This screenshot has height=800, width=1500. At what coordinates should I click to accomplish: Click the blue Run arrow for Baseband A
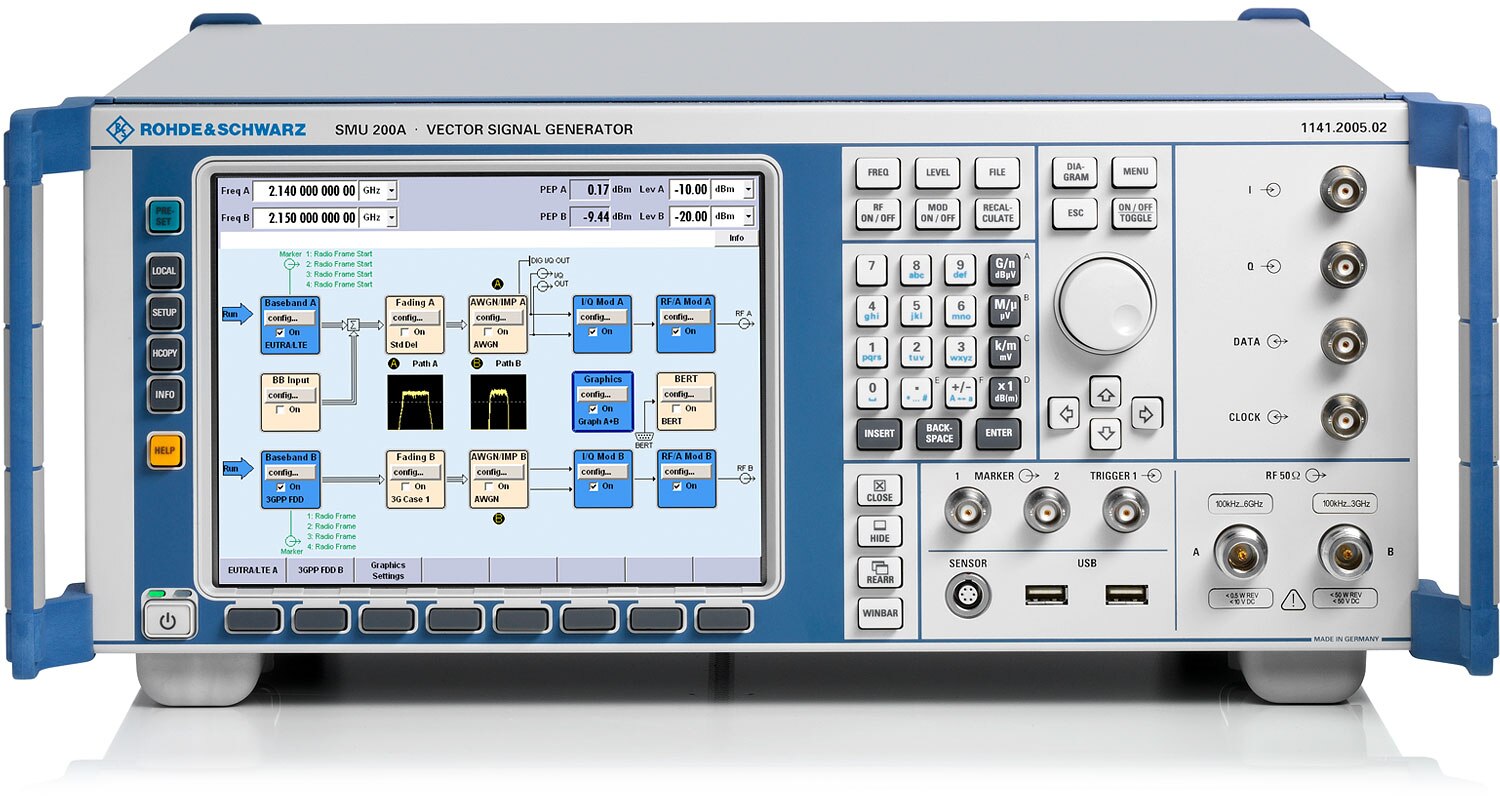pos(238,315)
